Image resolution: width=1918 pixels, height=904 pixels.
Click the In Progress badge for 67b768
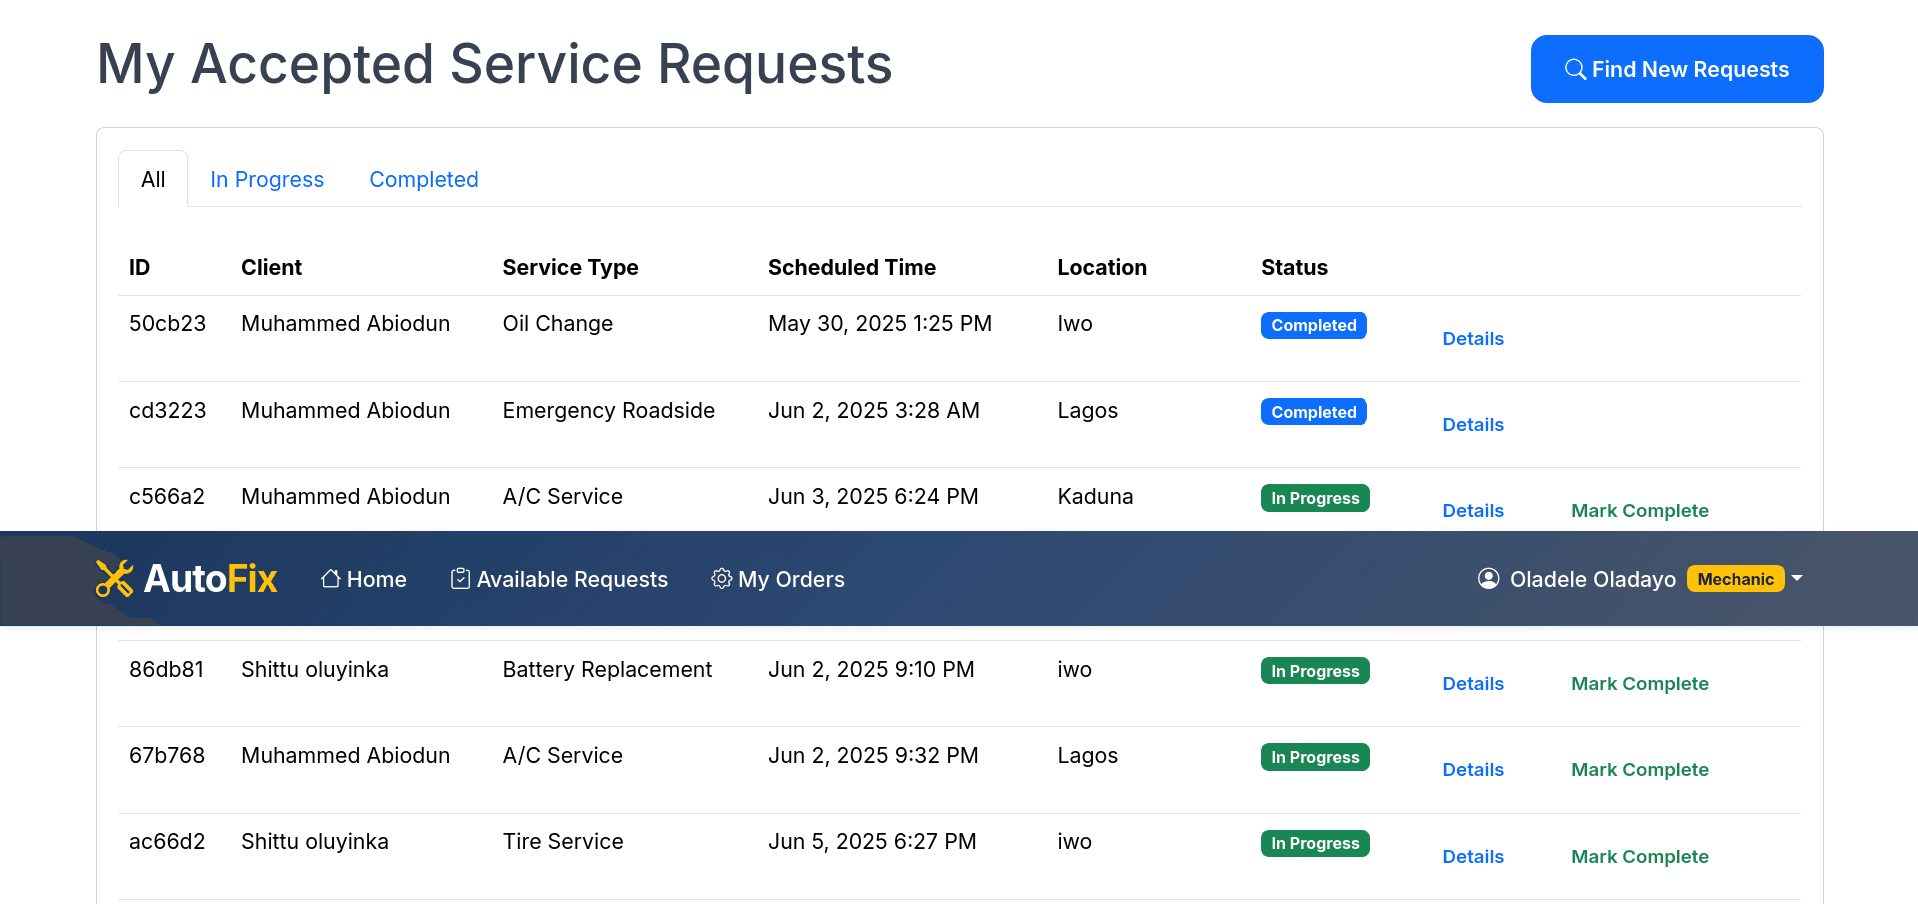pyautogui.click(x=1315, y=757)
